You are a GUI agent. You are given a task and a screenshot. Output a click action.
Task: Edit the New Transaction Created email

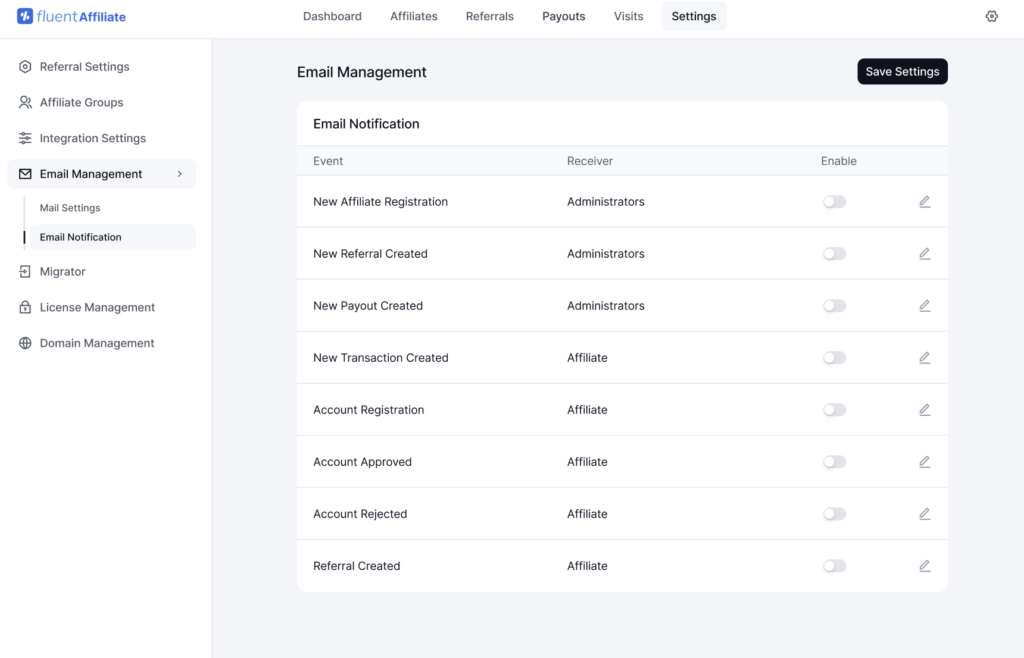pyautogui.click(x=925, y=358)
